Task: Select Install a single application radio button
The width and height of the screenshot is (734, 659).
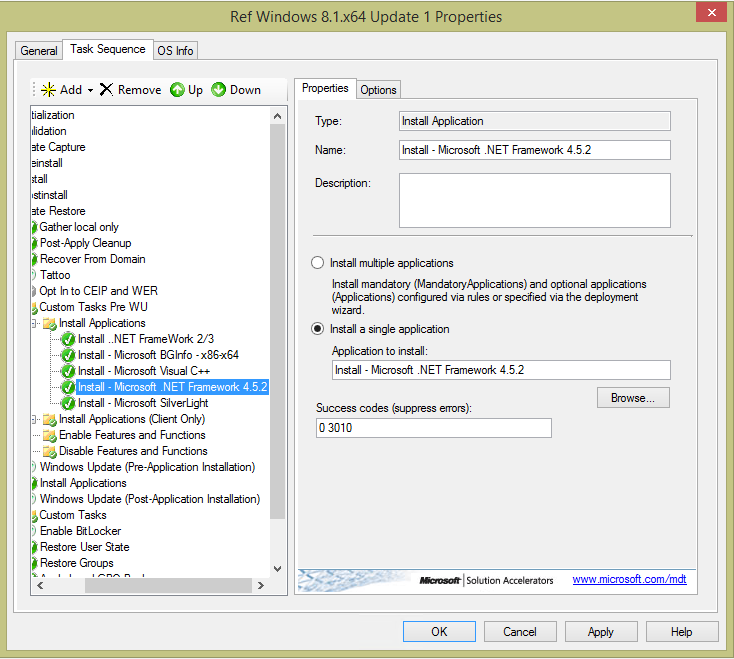Action: click(x=318, y=329)
